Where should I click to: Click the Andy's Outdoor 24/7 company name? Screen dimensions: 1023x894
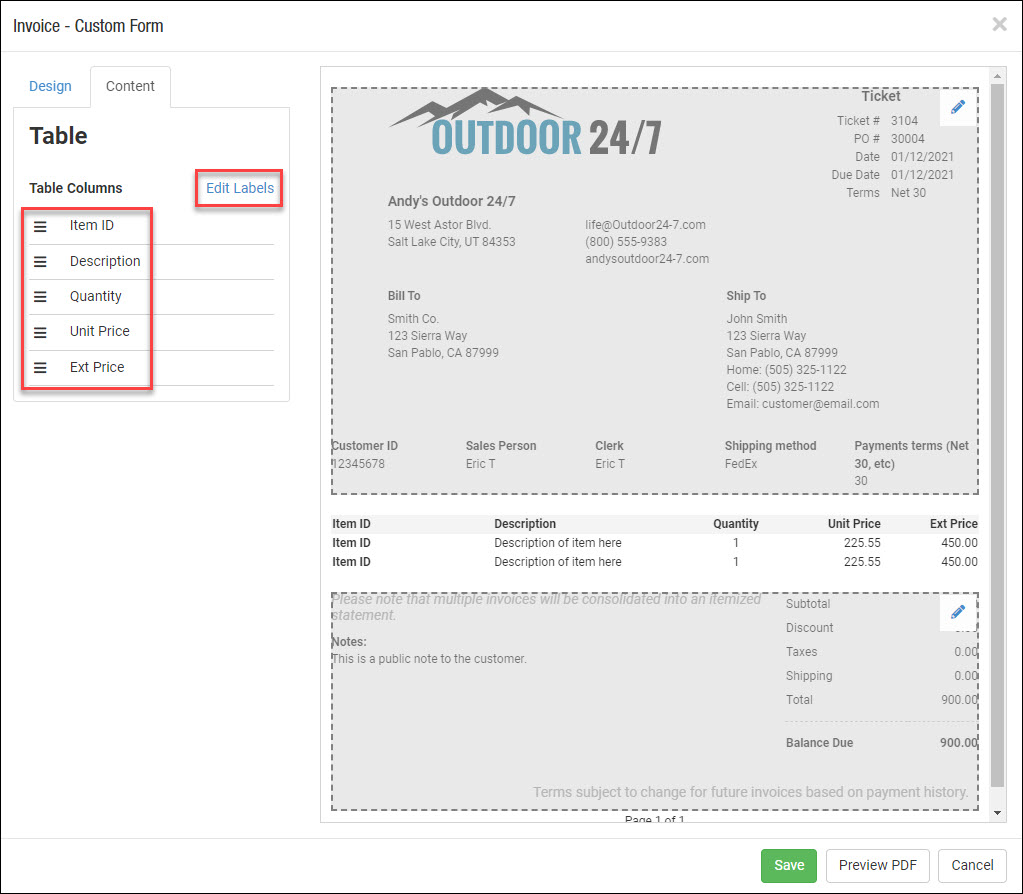click(x=451, y=202)
